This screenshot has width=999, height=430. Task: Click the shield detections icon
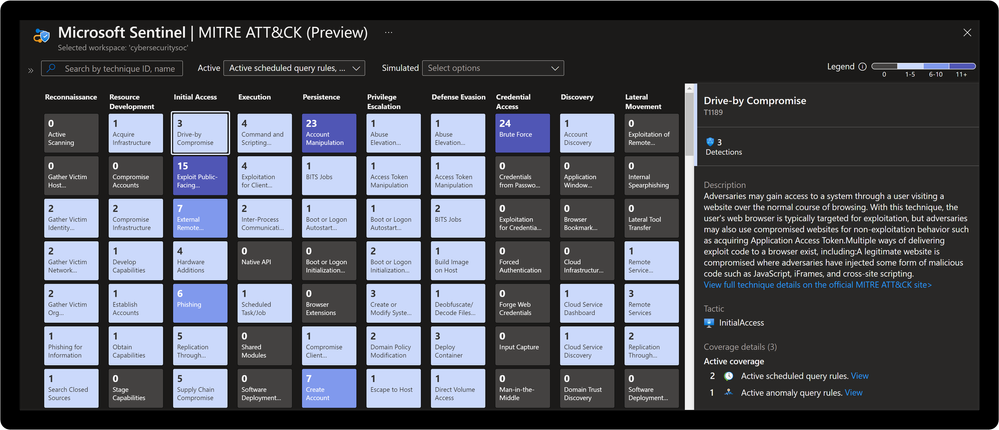(710, 142)
